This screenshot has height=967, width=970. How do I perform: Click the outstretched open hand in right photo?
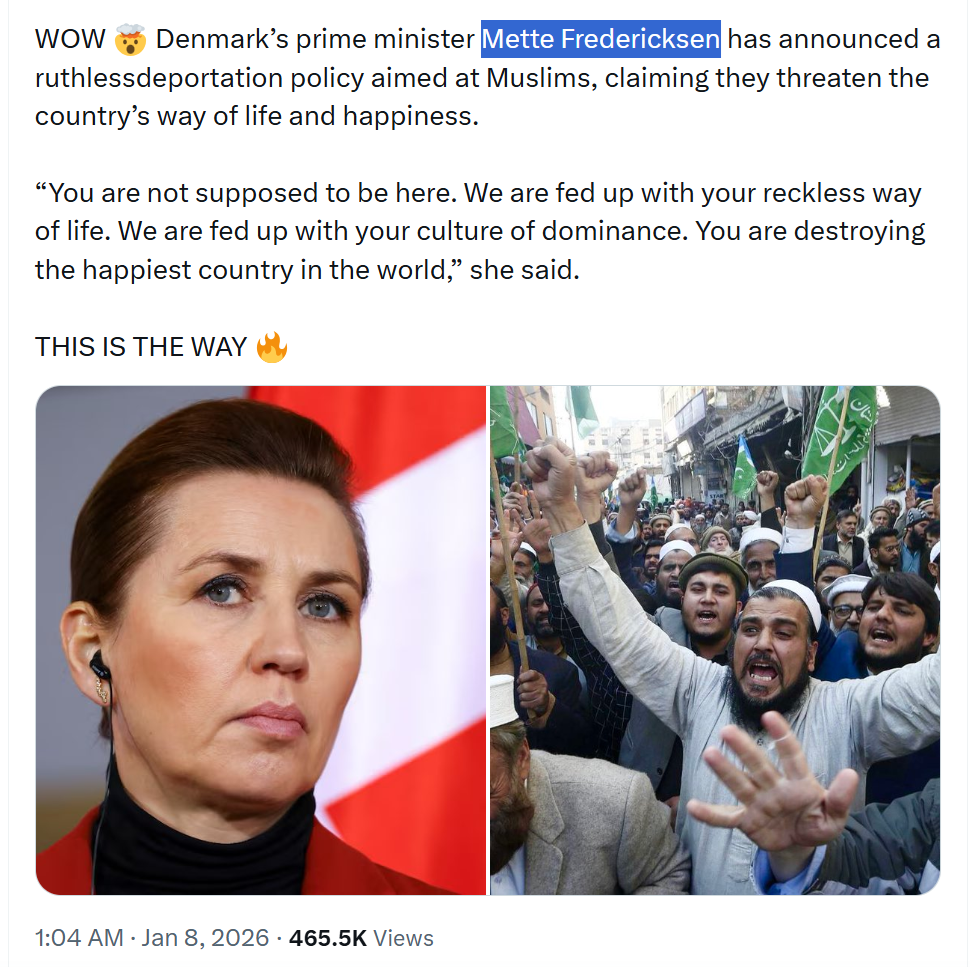tap(772, 784)
